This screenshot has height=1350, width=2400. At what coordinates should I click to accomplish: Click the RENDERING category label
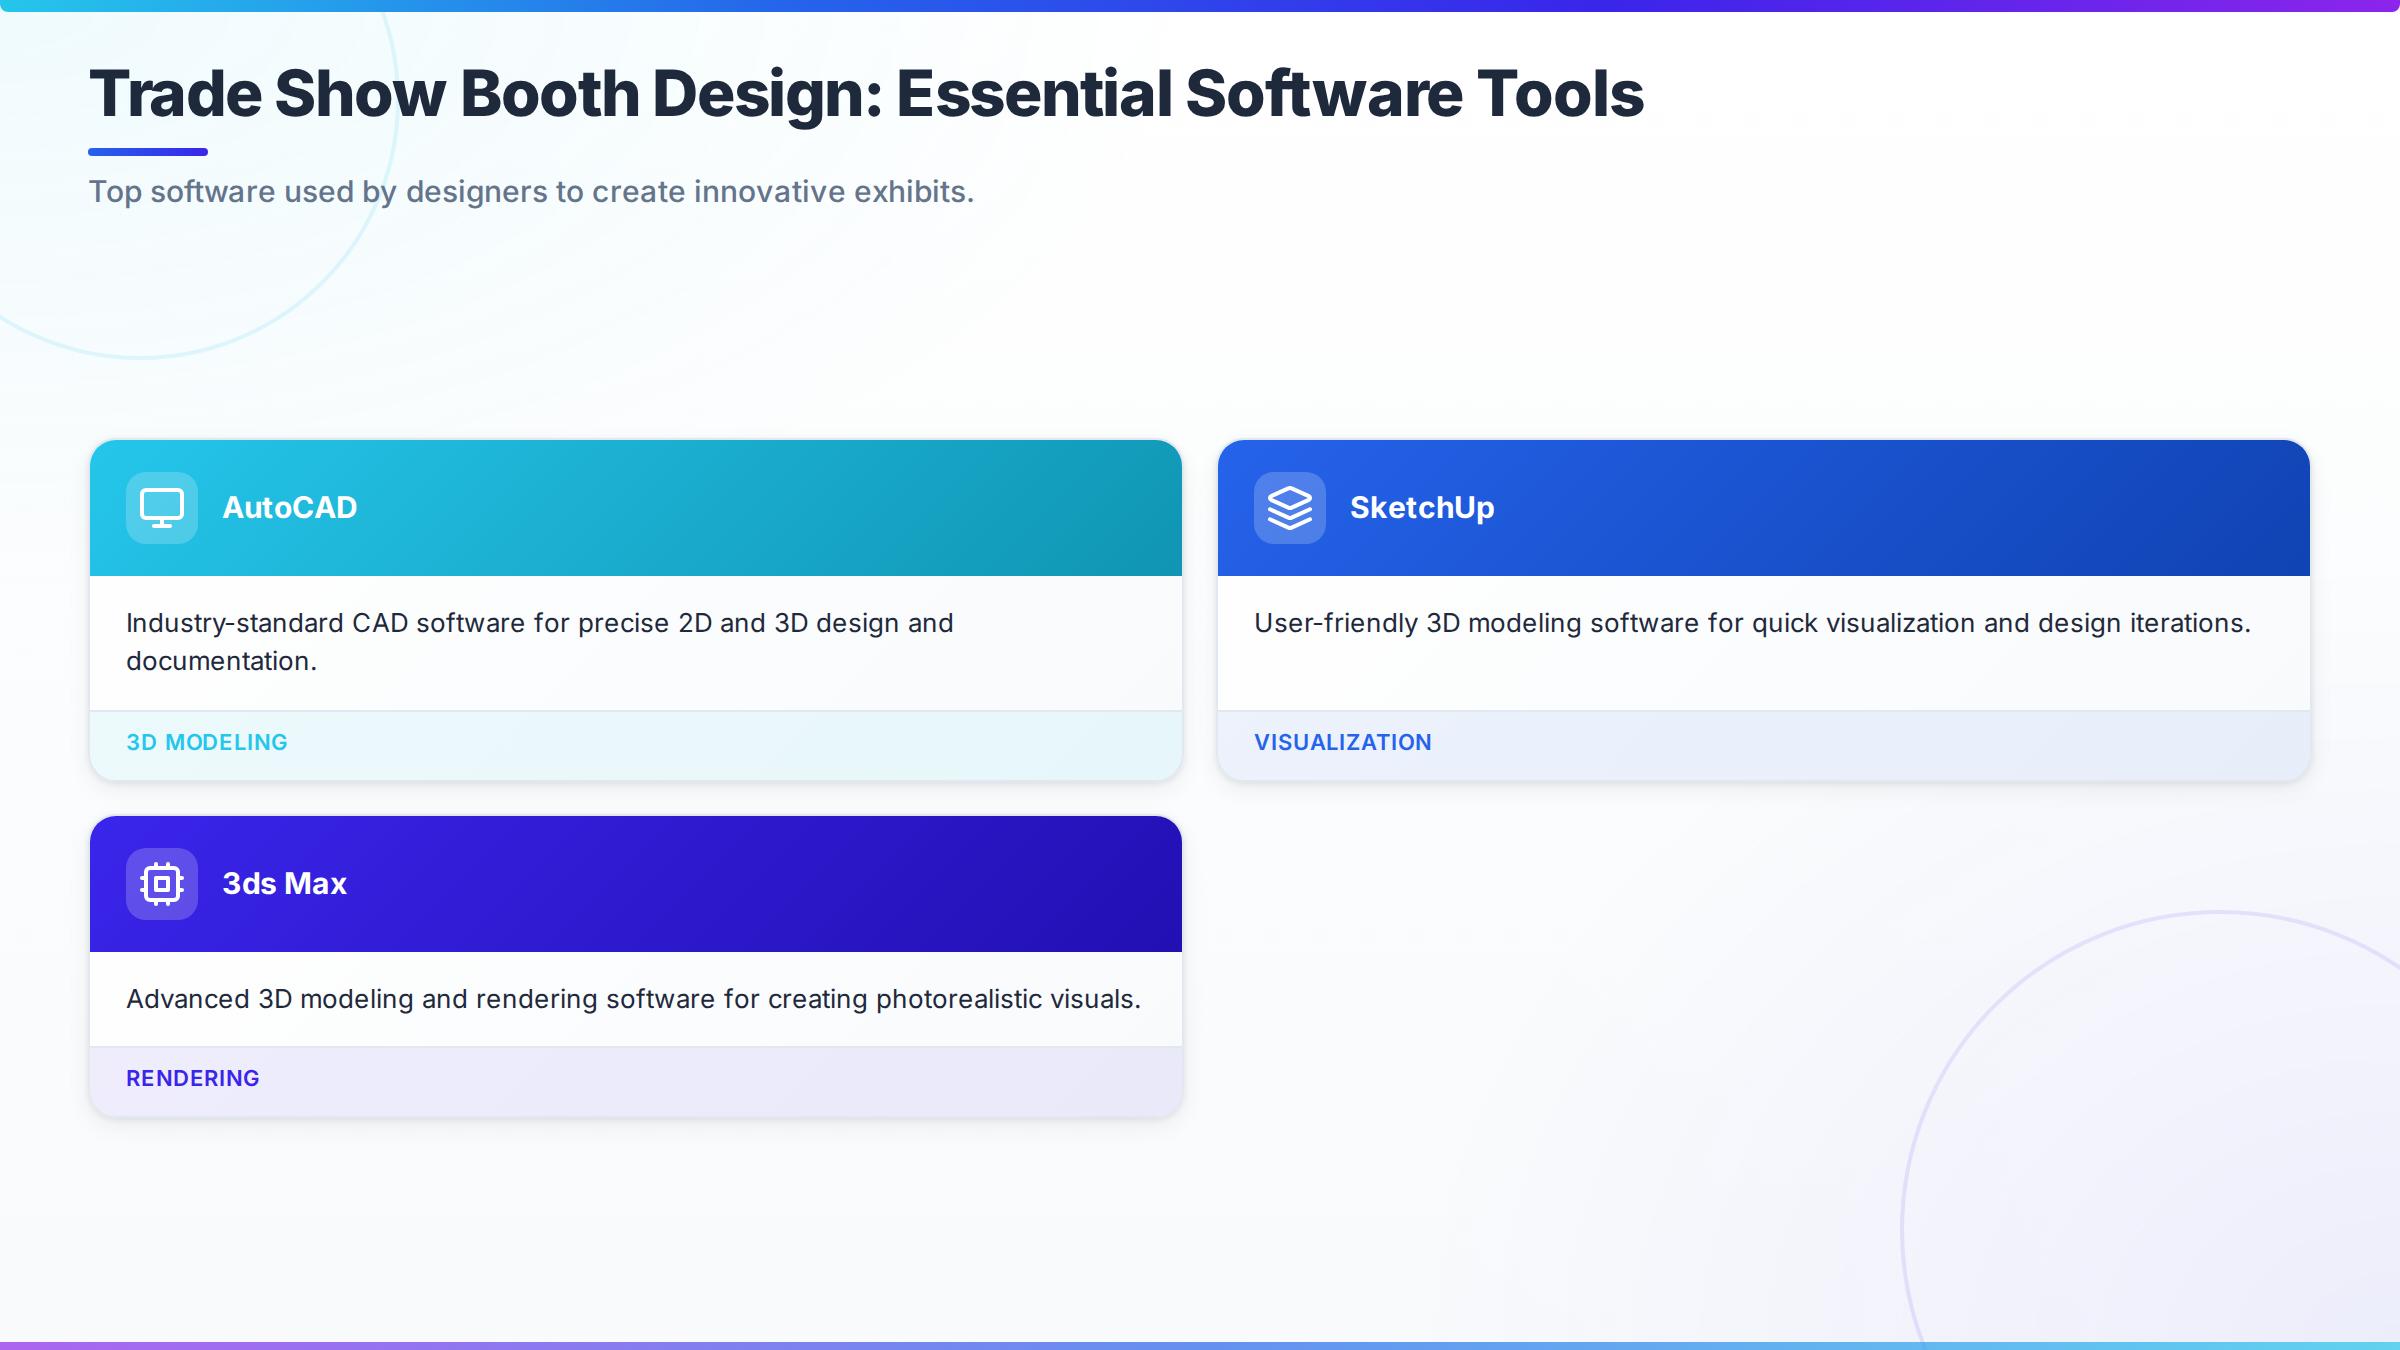coord(193,1078)
